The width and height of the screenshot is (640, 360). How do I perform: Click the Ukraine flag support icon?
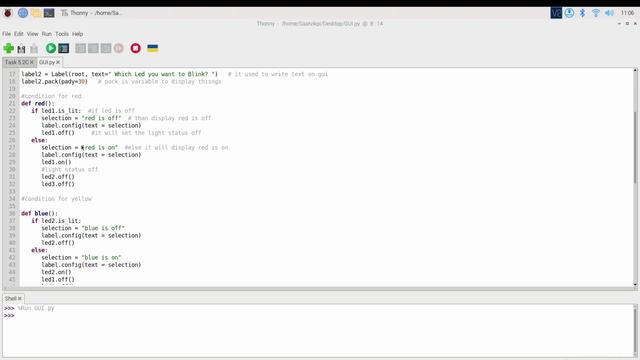pyautogui.click(x=153, y=49)
